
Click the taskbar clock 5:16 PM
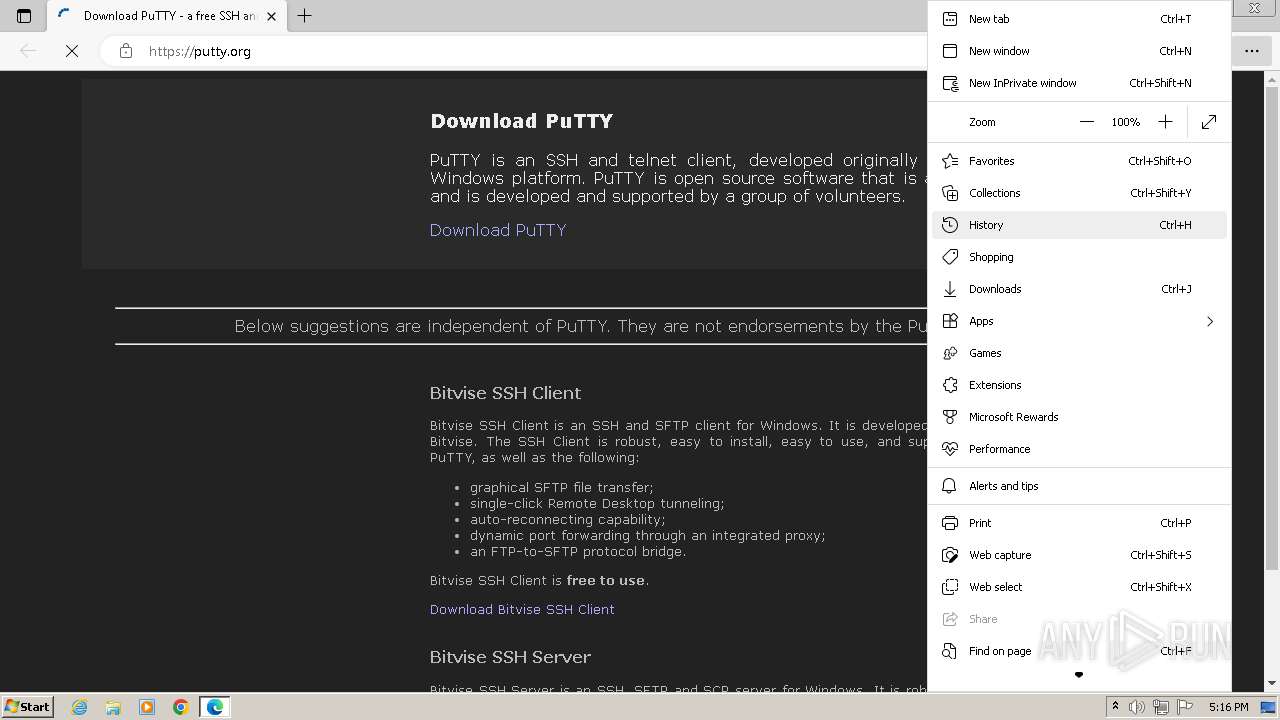(x=1228, y=707)
